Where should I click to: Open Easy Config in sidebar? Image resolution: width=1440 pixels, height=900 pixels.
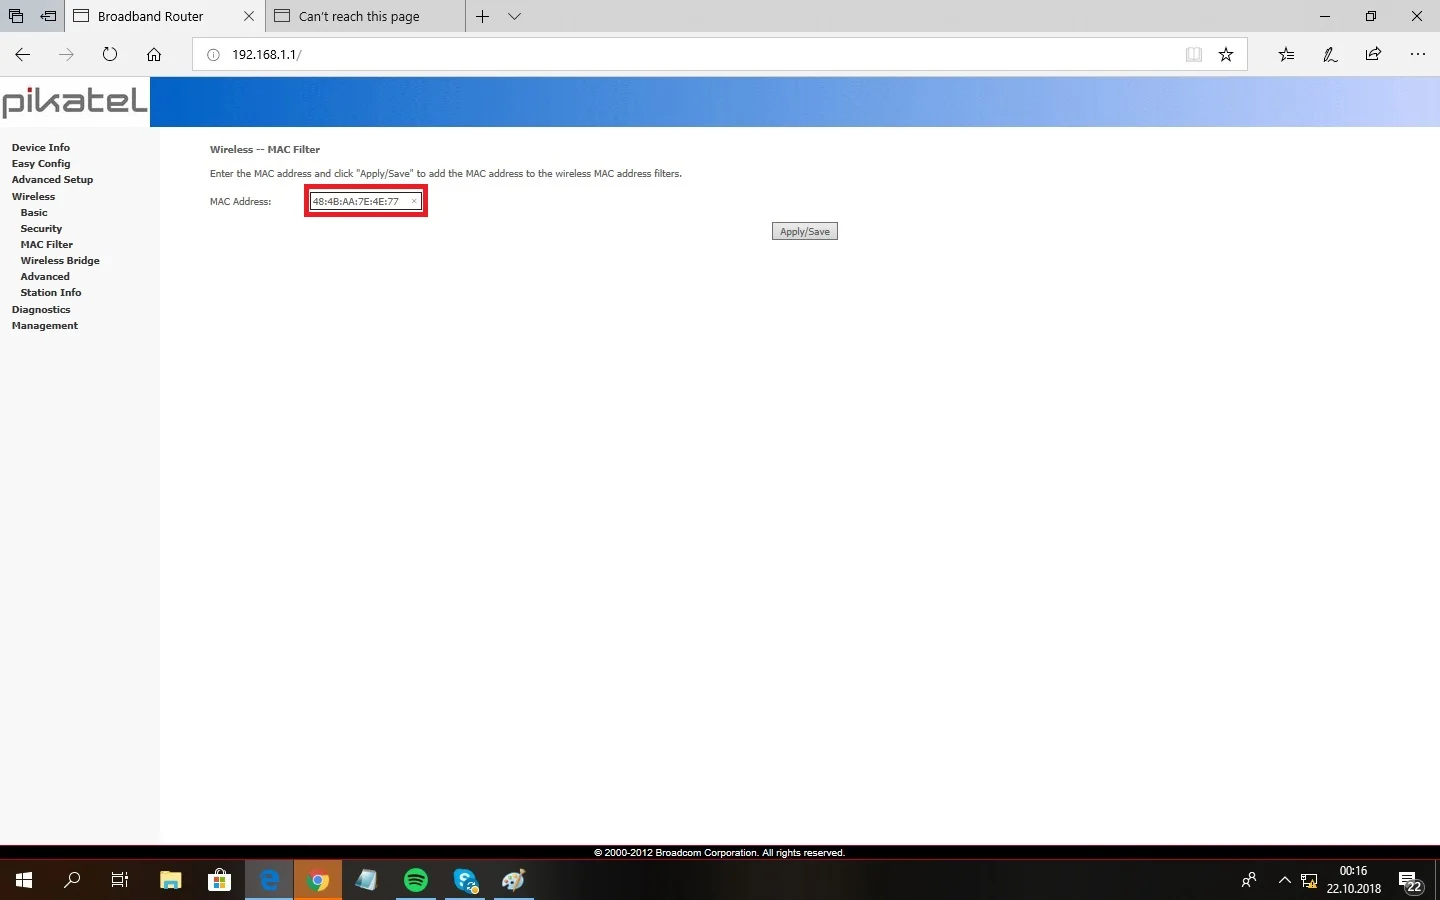pos(41,163)
